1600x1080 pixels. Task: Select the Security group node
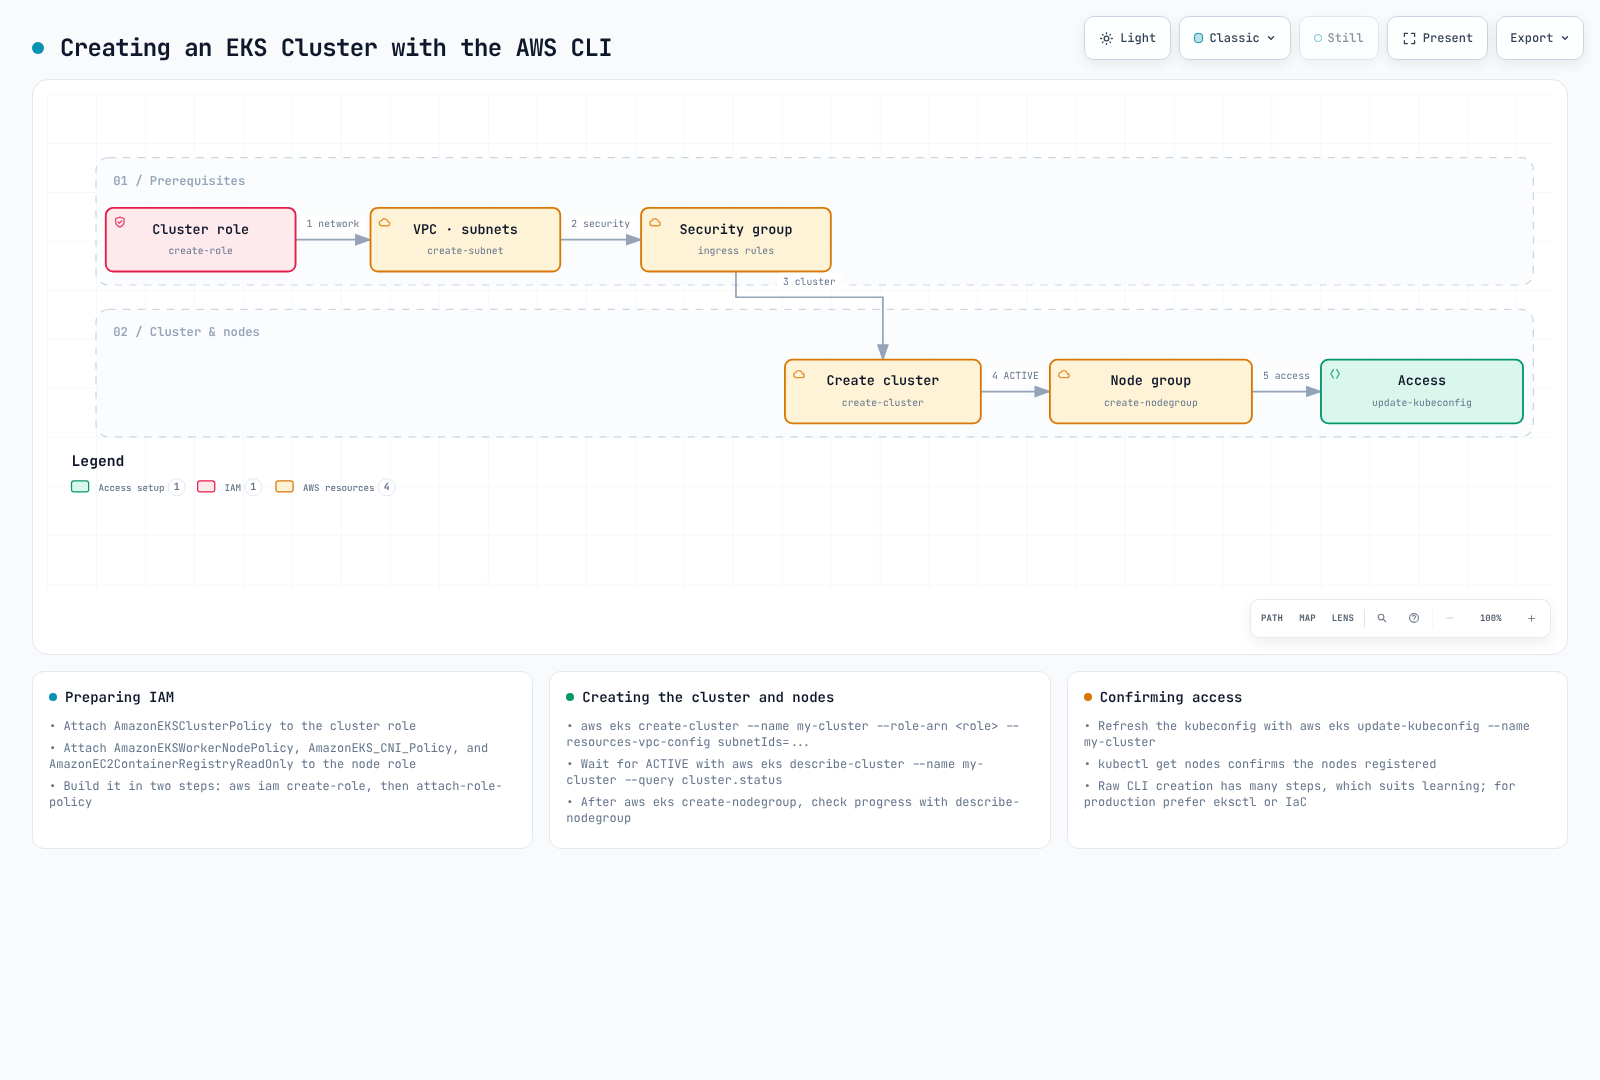(x=736, y=240)
